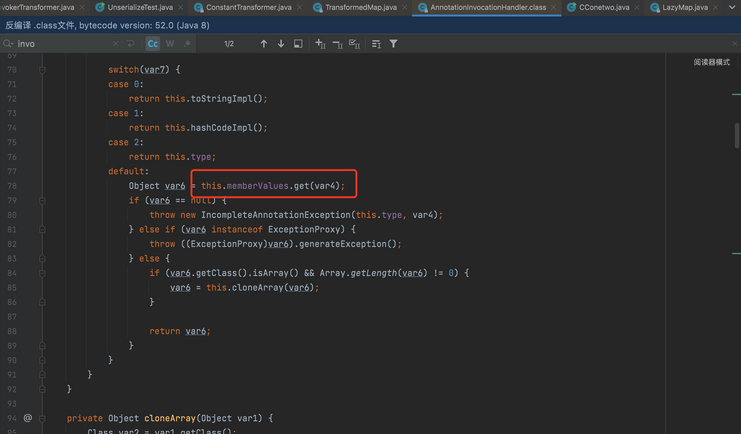Screen dimensions: 741x434
Task: Collapse cloneArray method at line 94
Action: click(x=42, y=418)
